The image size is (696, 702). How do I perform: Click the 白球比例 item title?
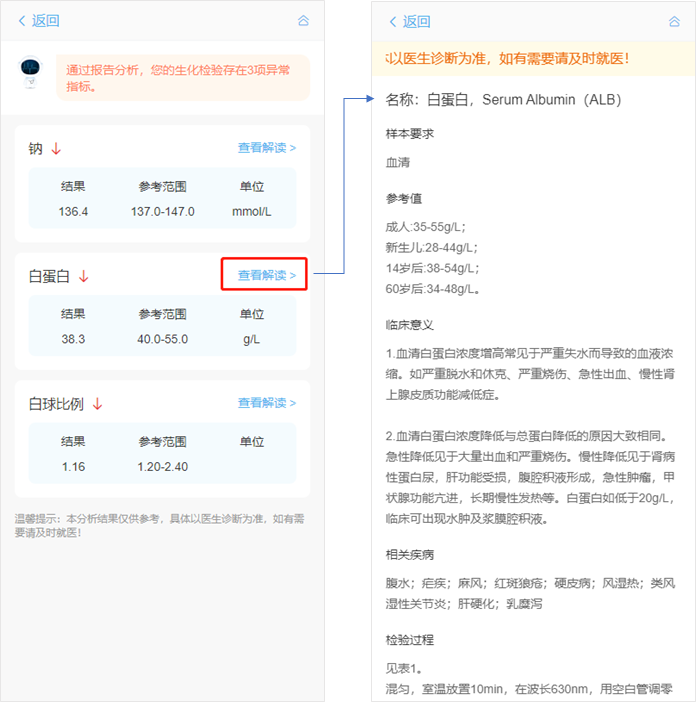tap(56, 404)
